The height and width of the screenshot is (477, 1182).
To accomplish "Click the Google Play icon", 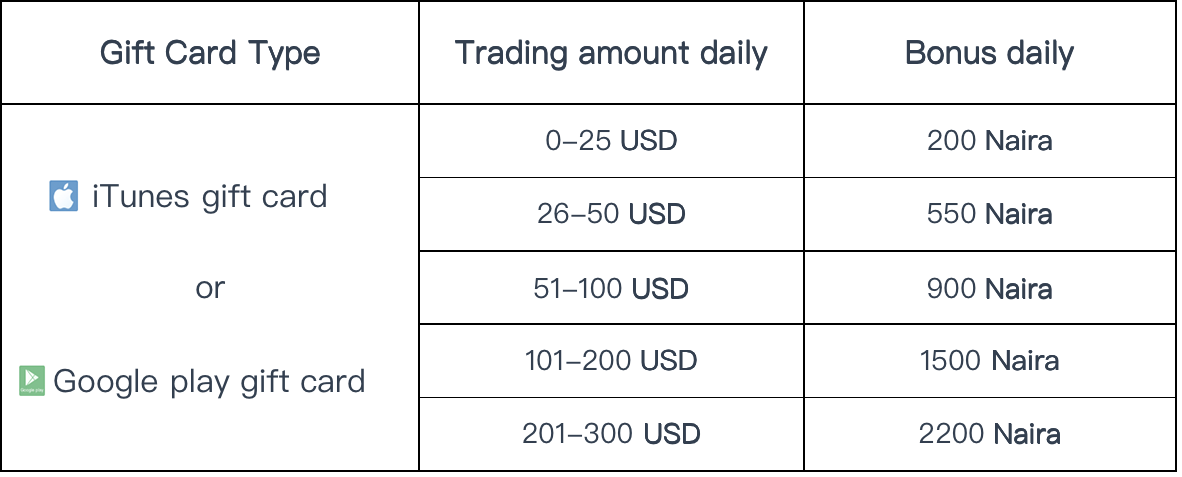I will (x=32, y=381).
